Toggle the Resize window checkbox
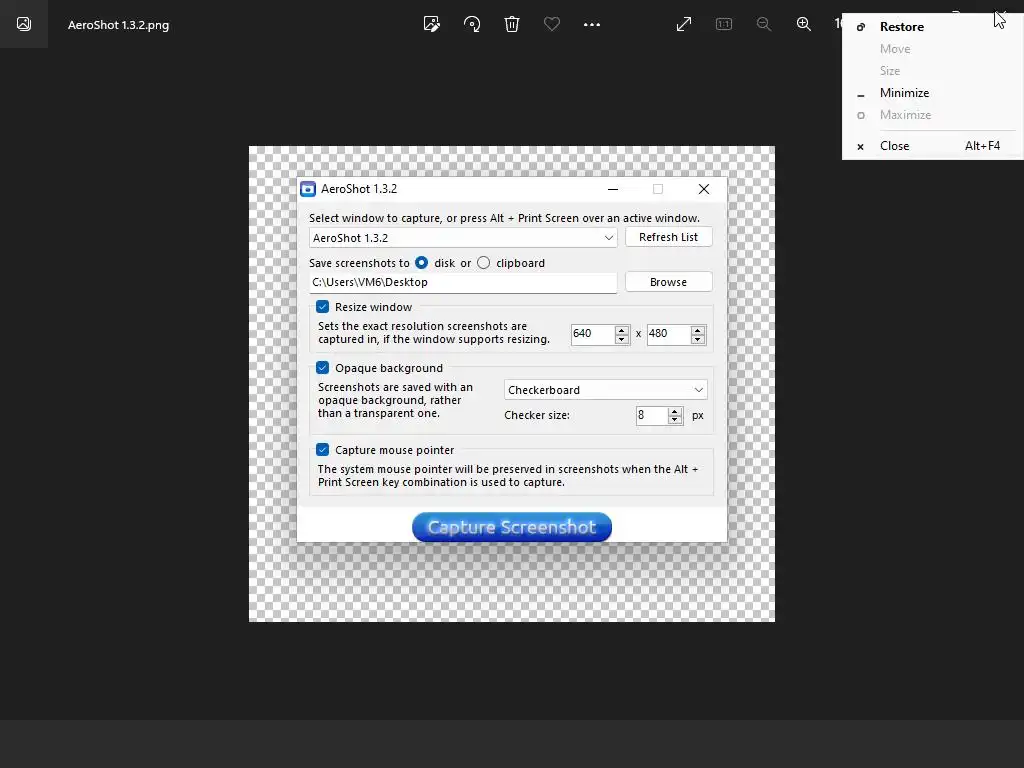Viewport: 1024px width, 768px height. pos(323,306)
